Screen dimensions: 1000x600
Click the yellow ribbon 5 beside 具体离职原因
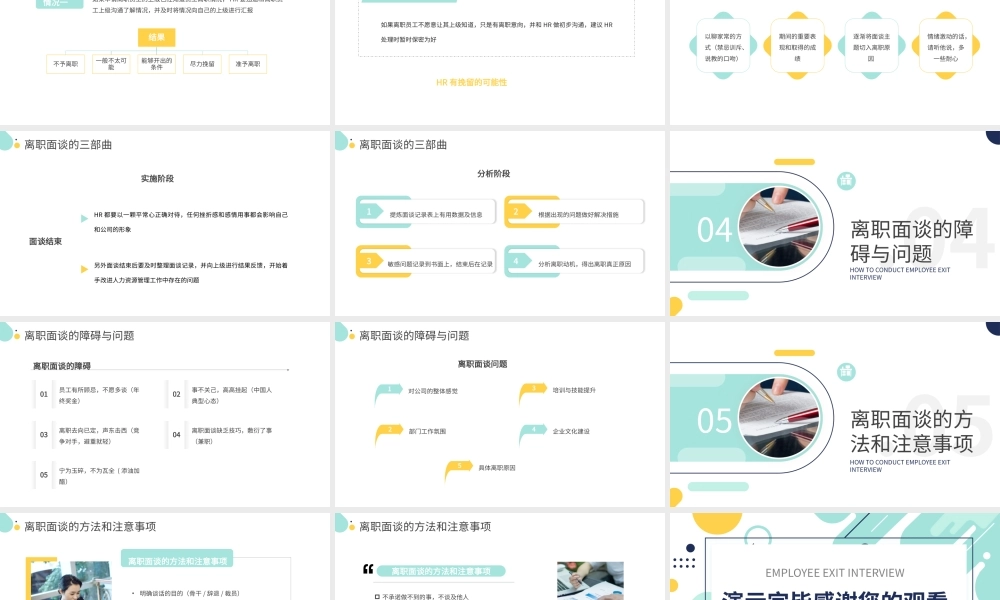(458, 469)
